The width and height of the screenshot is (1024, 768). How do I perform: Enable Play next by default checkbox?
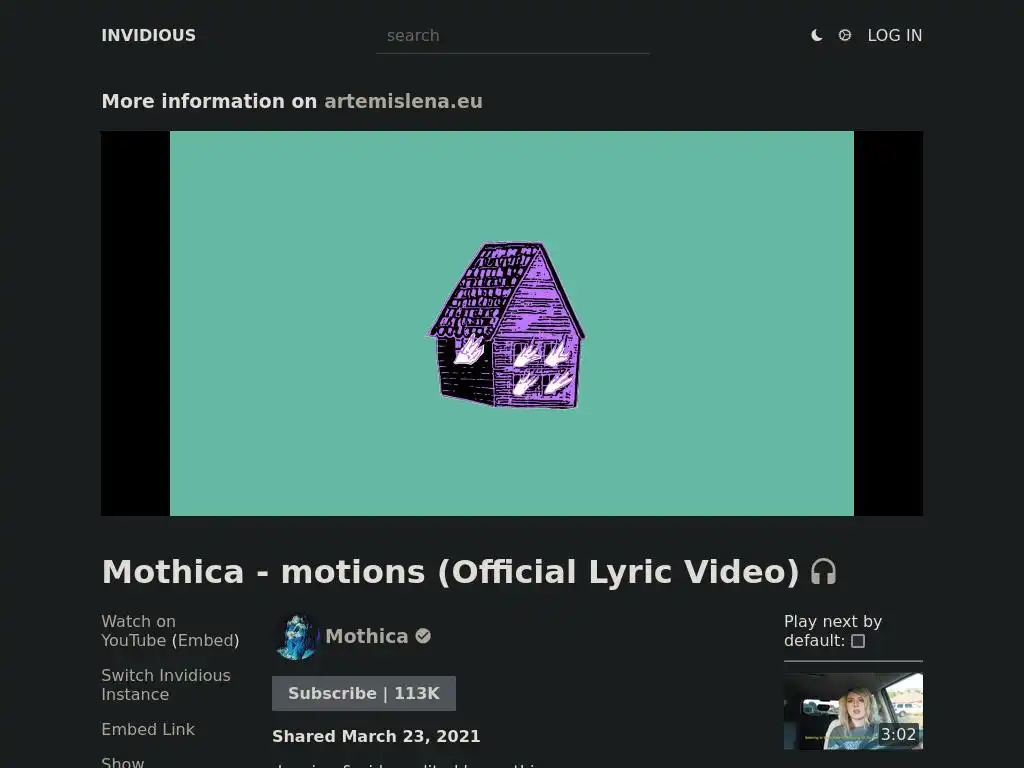coord(858,641)
